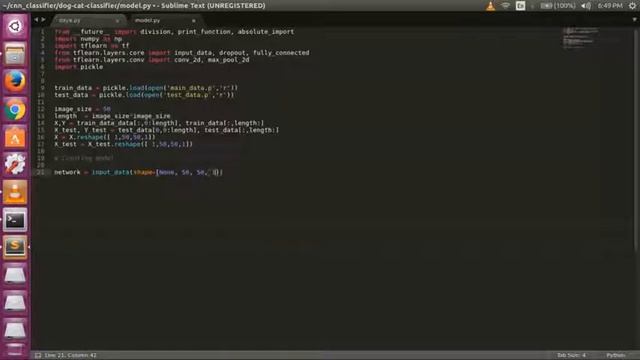This screenshot has width=640, height=360.
Task: Click the panel switcher icon in status bar
Action: (38, 356)
